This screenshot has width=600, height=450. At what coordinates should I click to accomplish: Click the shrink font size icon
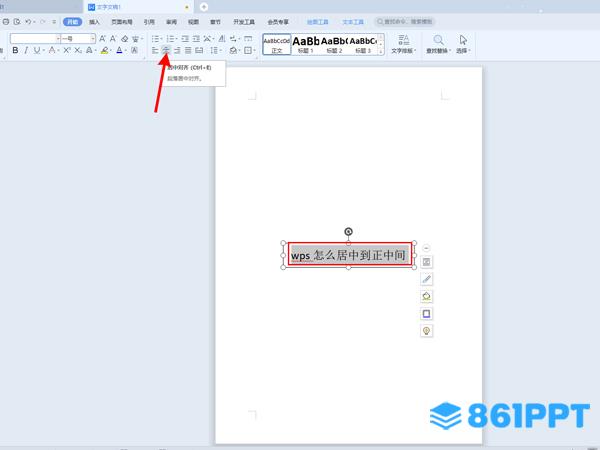tap(113, 39)
